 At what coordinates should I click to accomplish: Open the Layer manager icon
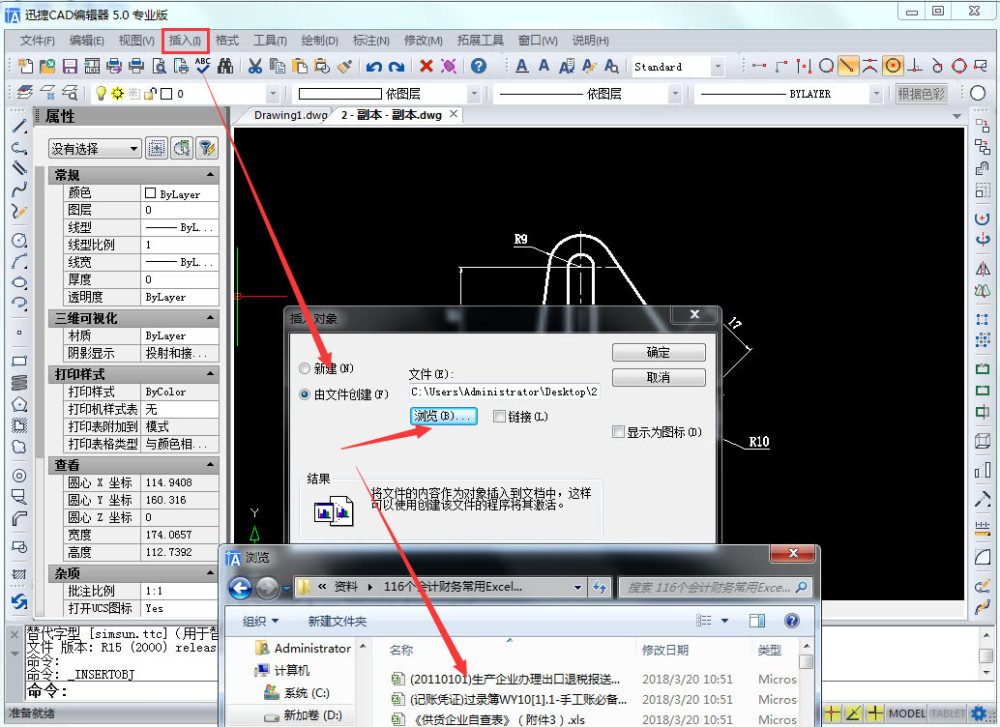click(25, 93)
